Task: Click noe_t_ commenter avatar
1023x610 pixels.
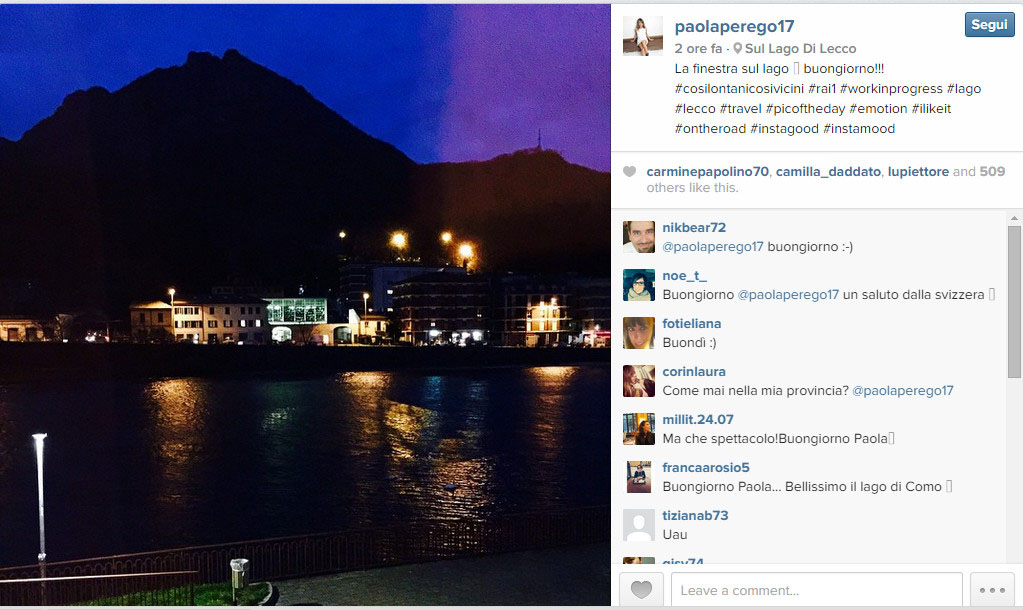Action: point(639,285)
